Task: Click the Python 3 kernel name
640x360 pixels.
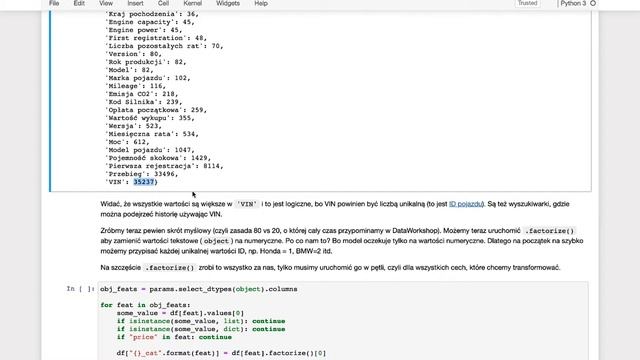Action: click(x=573, y=3)
